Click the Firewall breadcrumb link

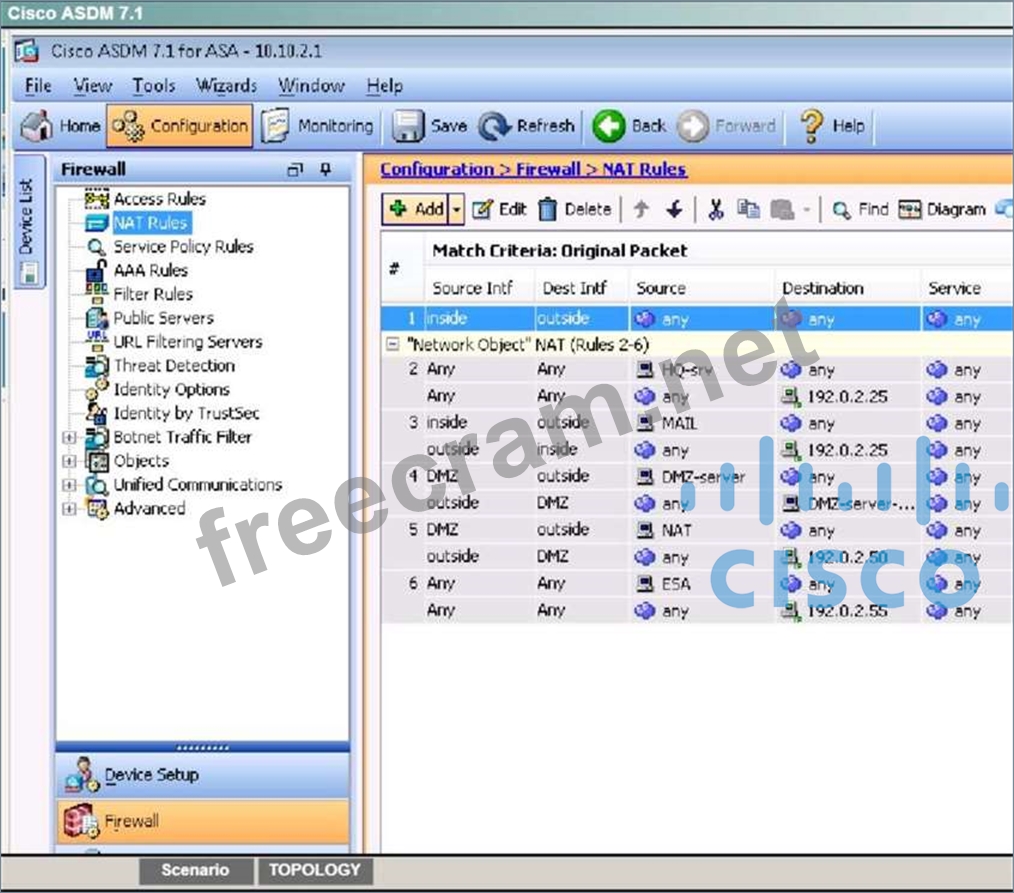tap(547, 169)
